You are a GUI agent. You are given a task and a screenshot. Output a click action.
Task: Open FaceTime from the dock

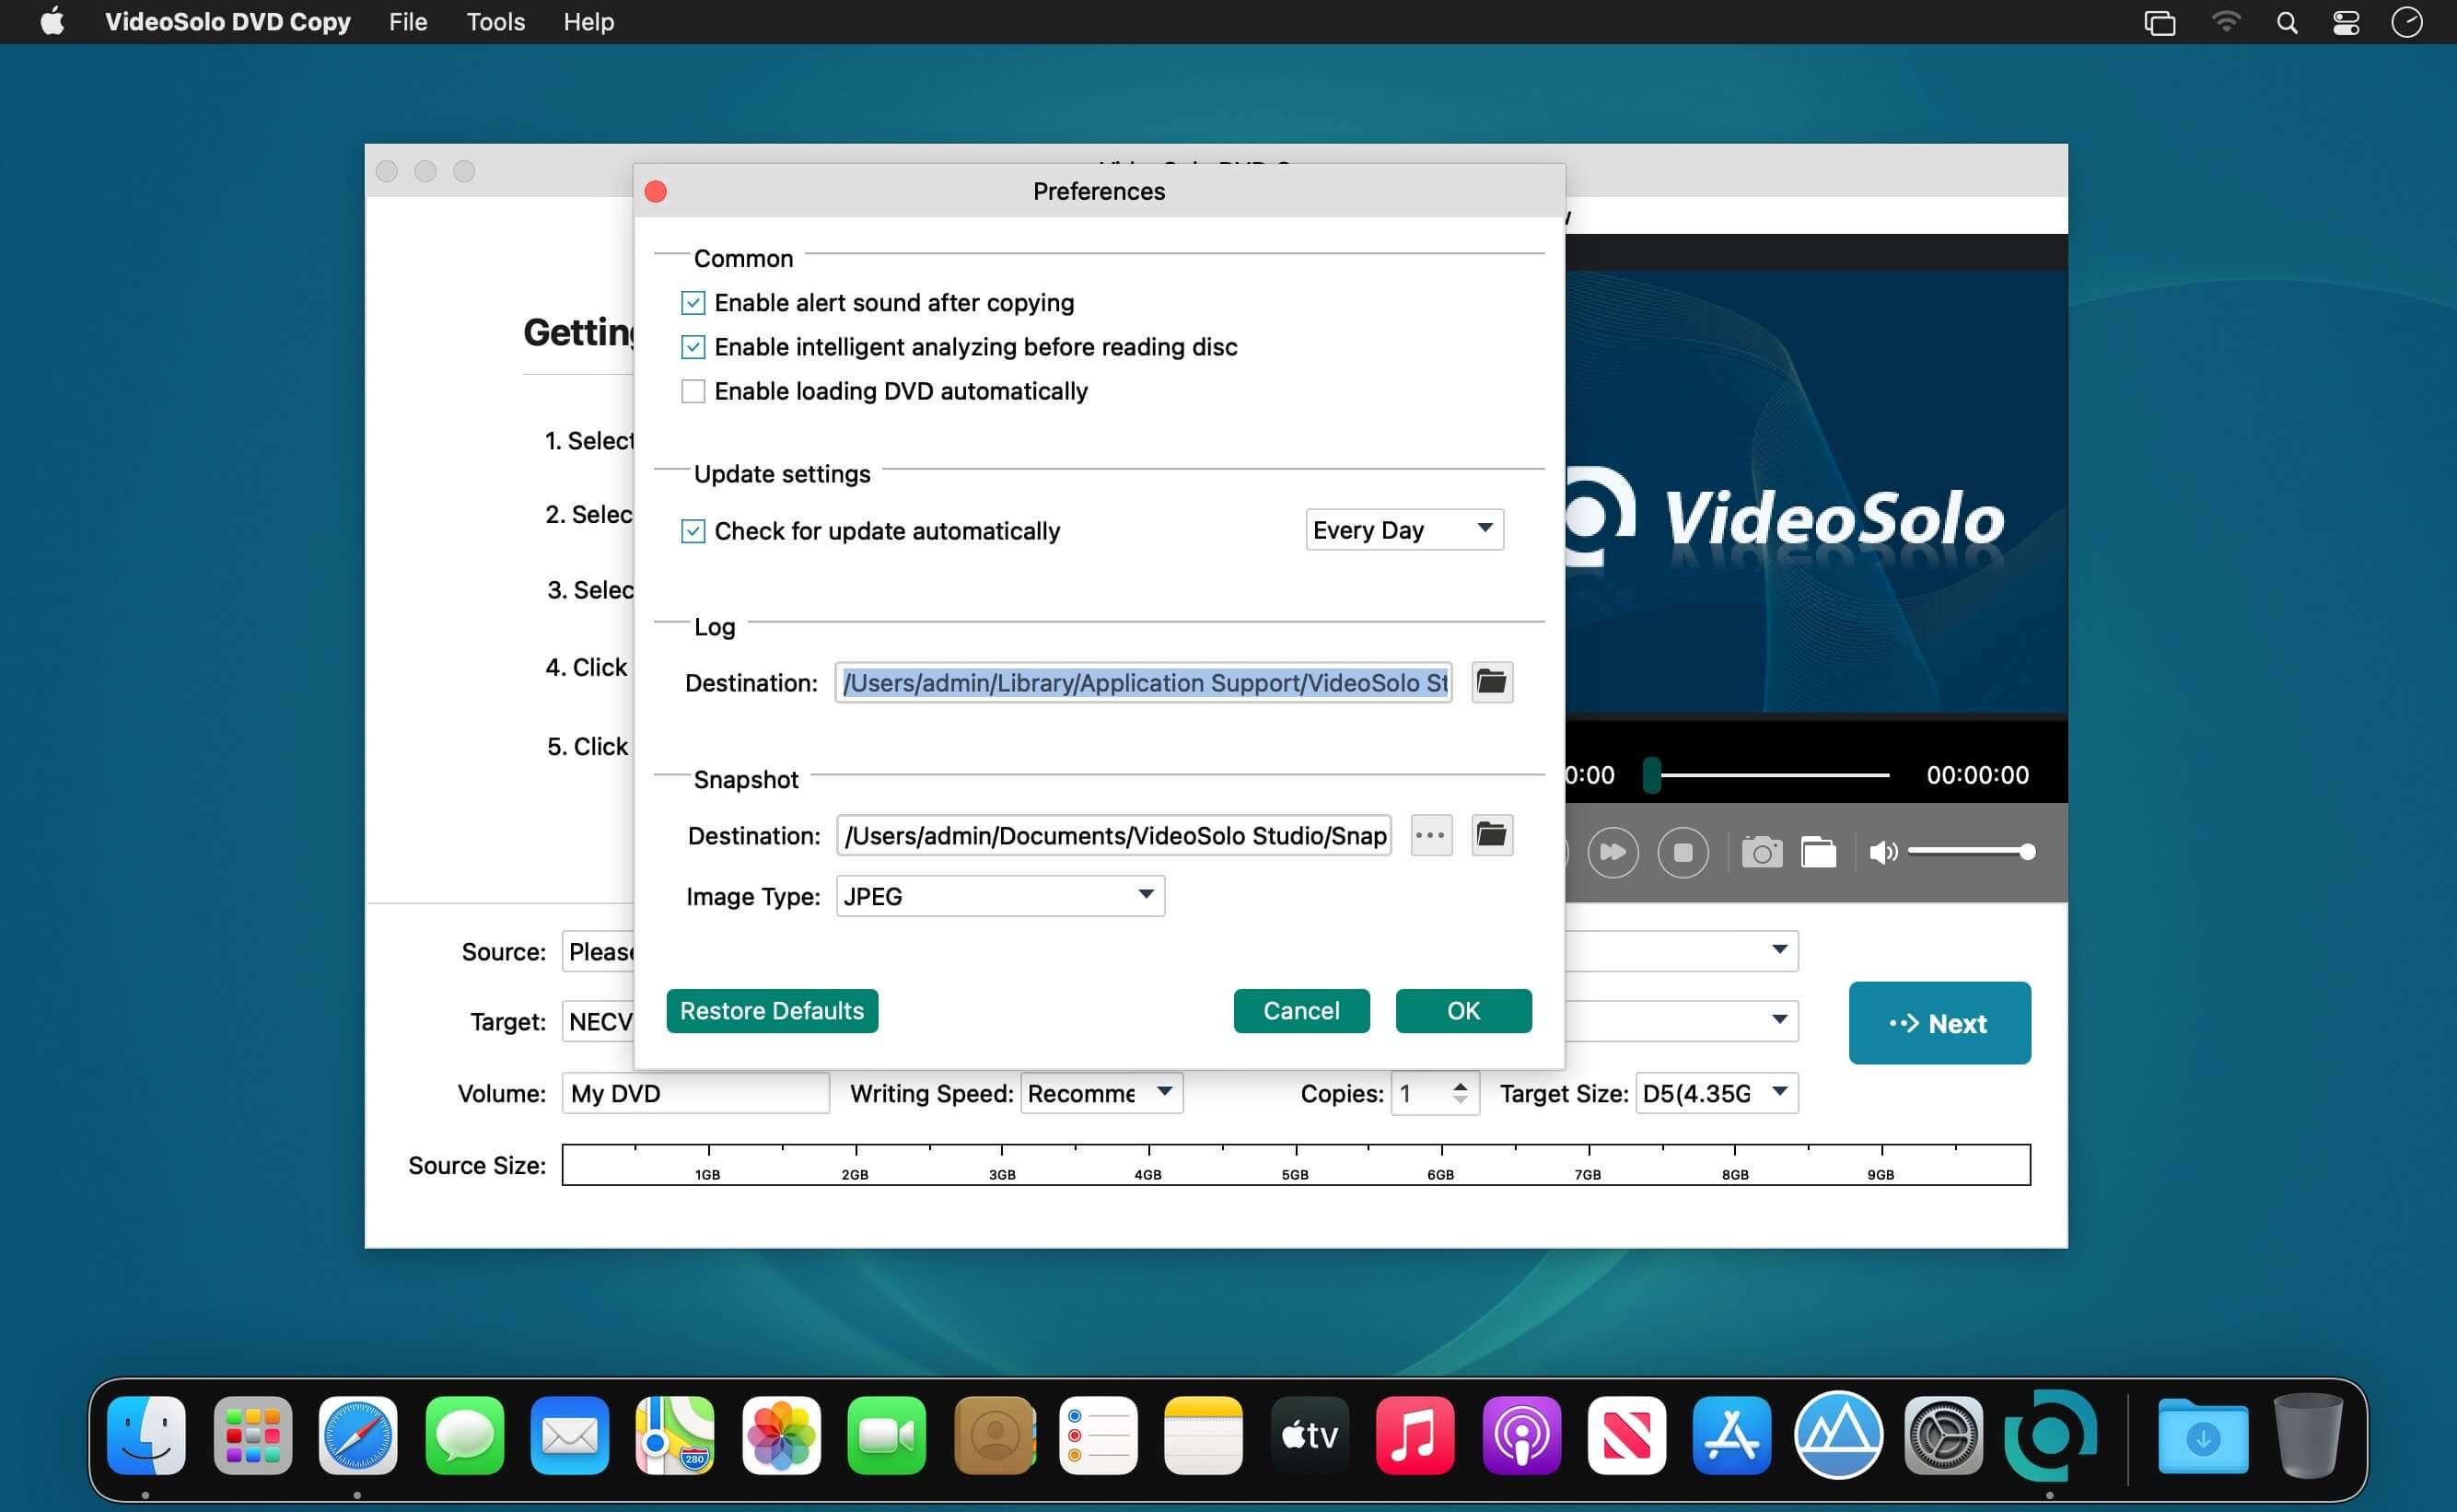[887, 1435]
